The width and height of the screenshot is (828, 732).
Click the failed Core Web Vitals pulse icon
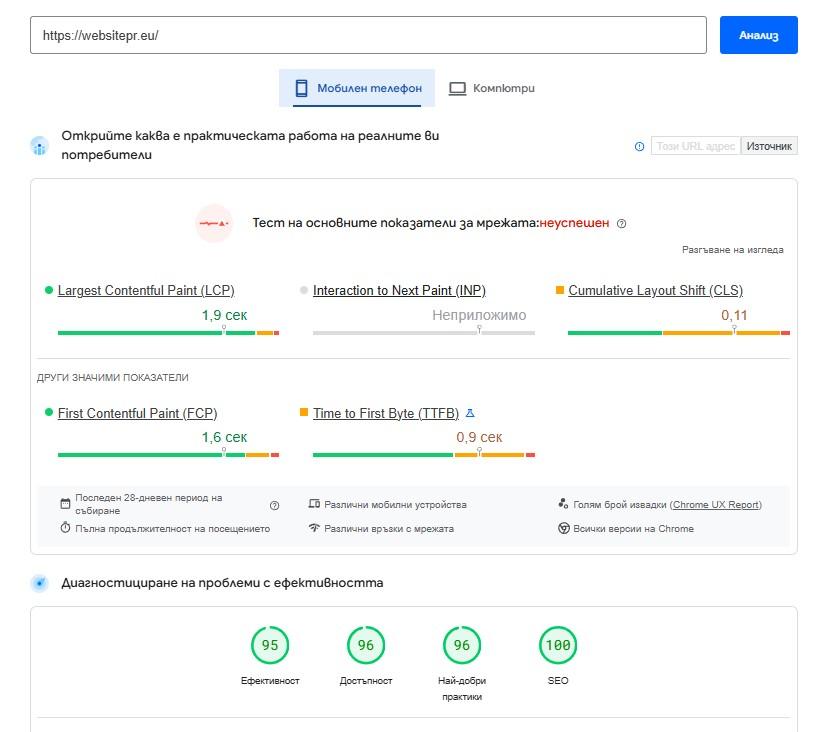pos(214,223)
